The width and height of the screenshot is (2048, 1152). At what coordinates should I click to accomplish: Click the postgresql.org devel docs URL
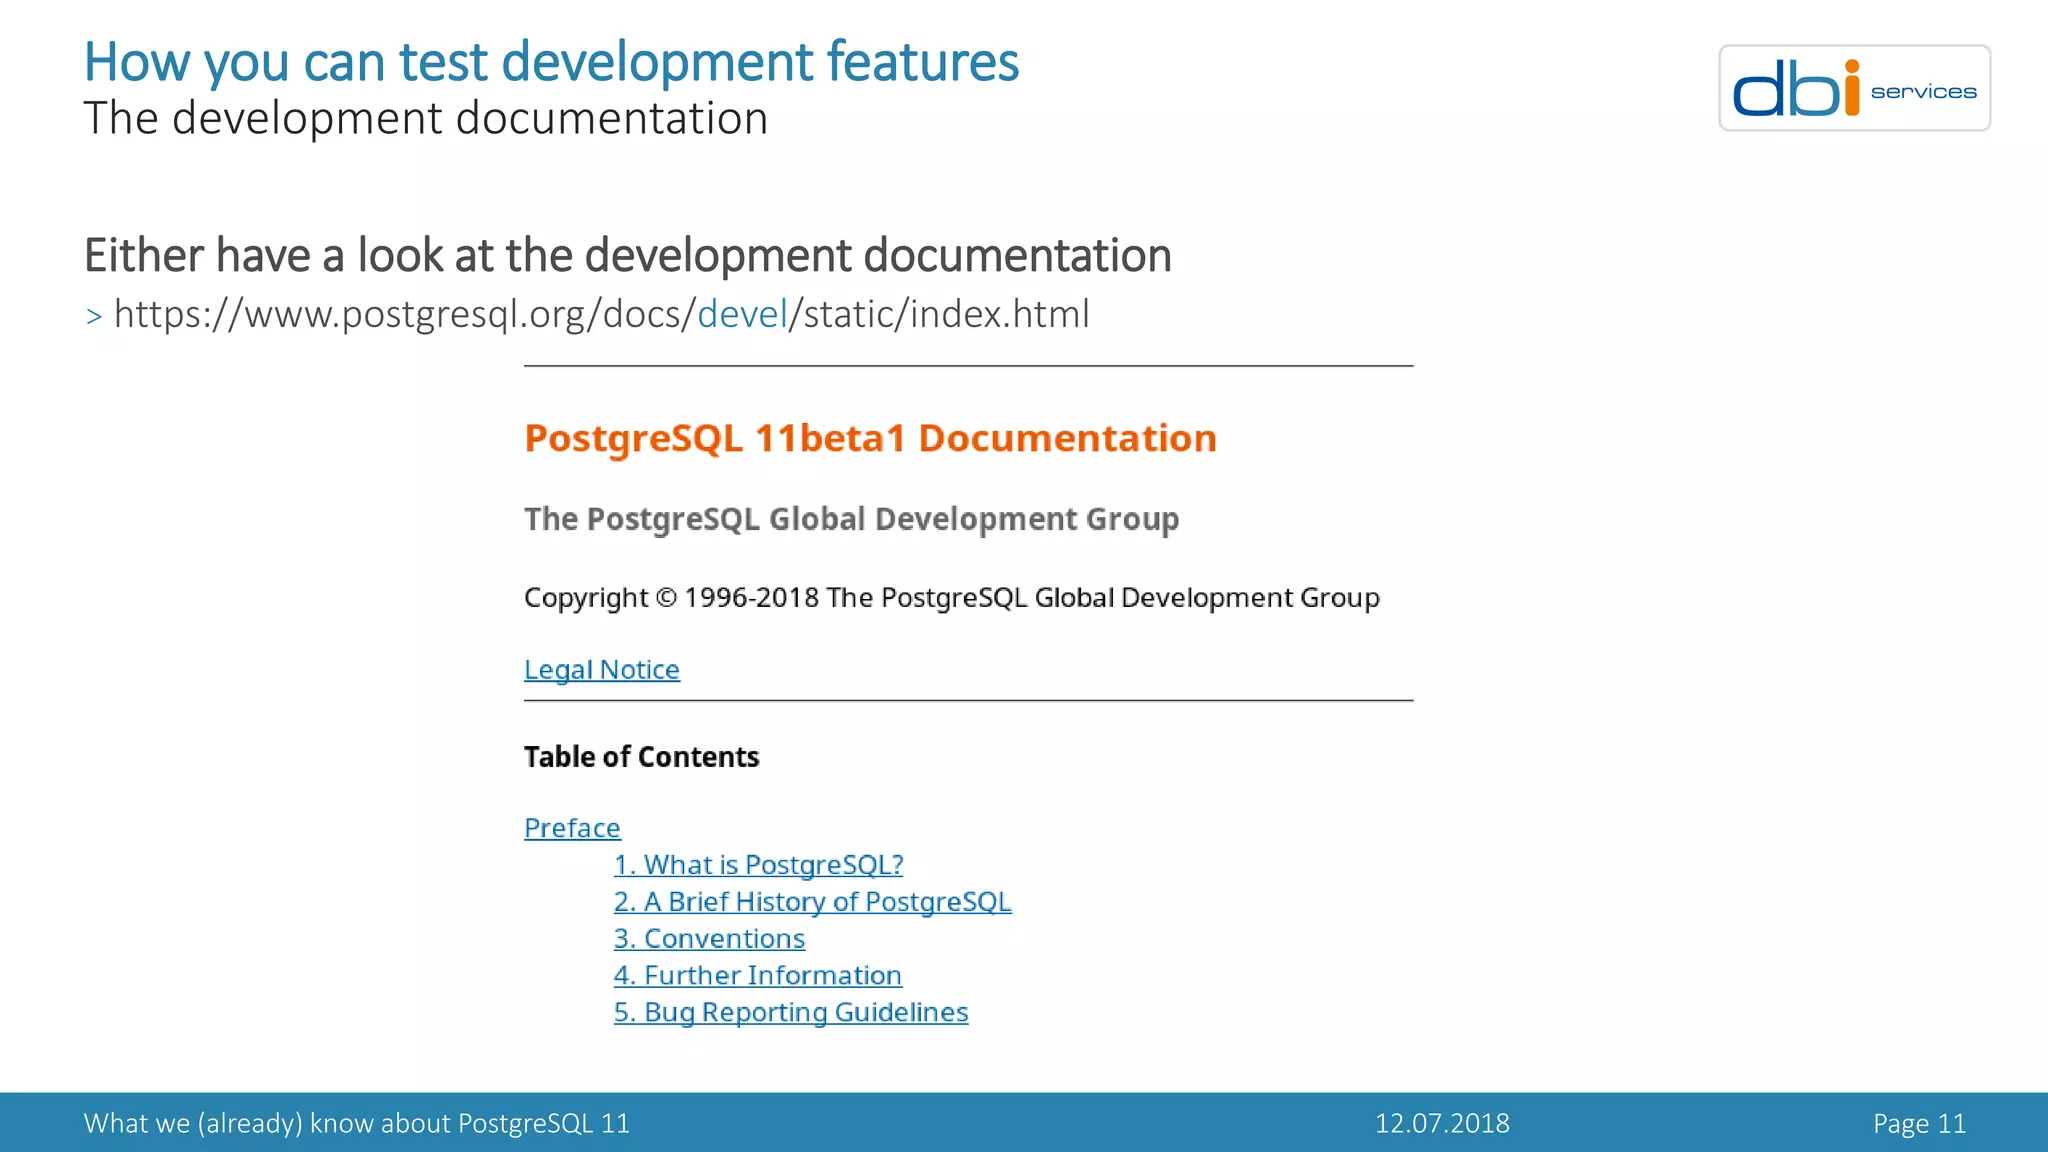click(x=601, y=314)
